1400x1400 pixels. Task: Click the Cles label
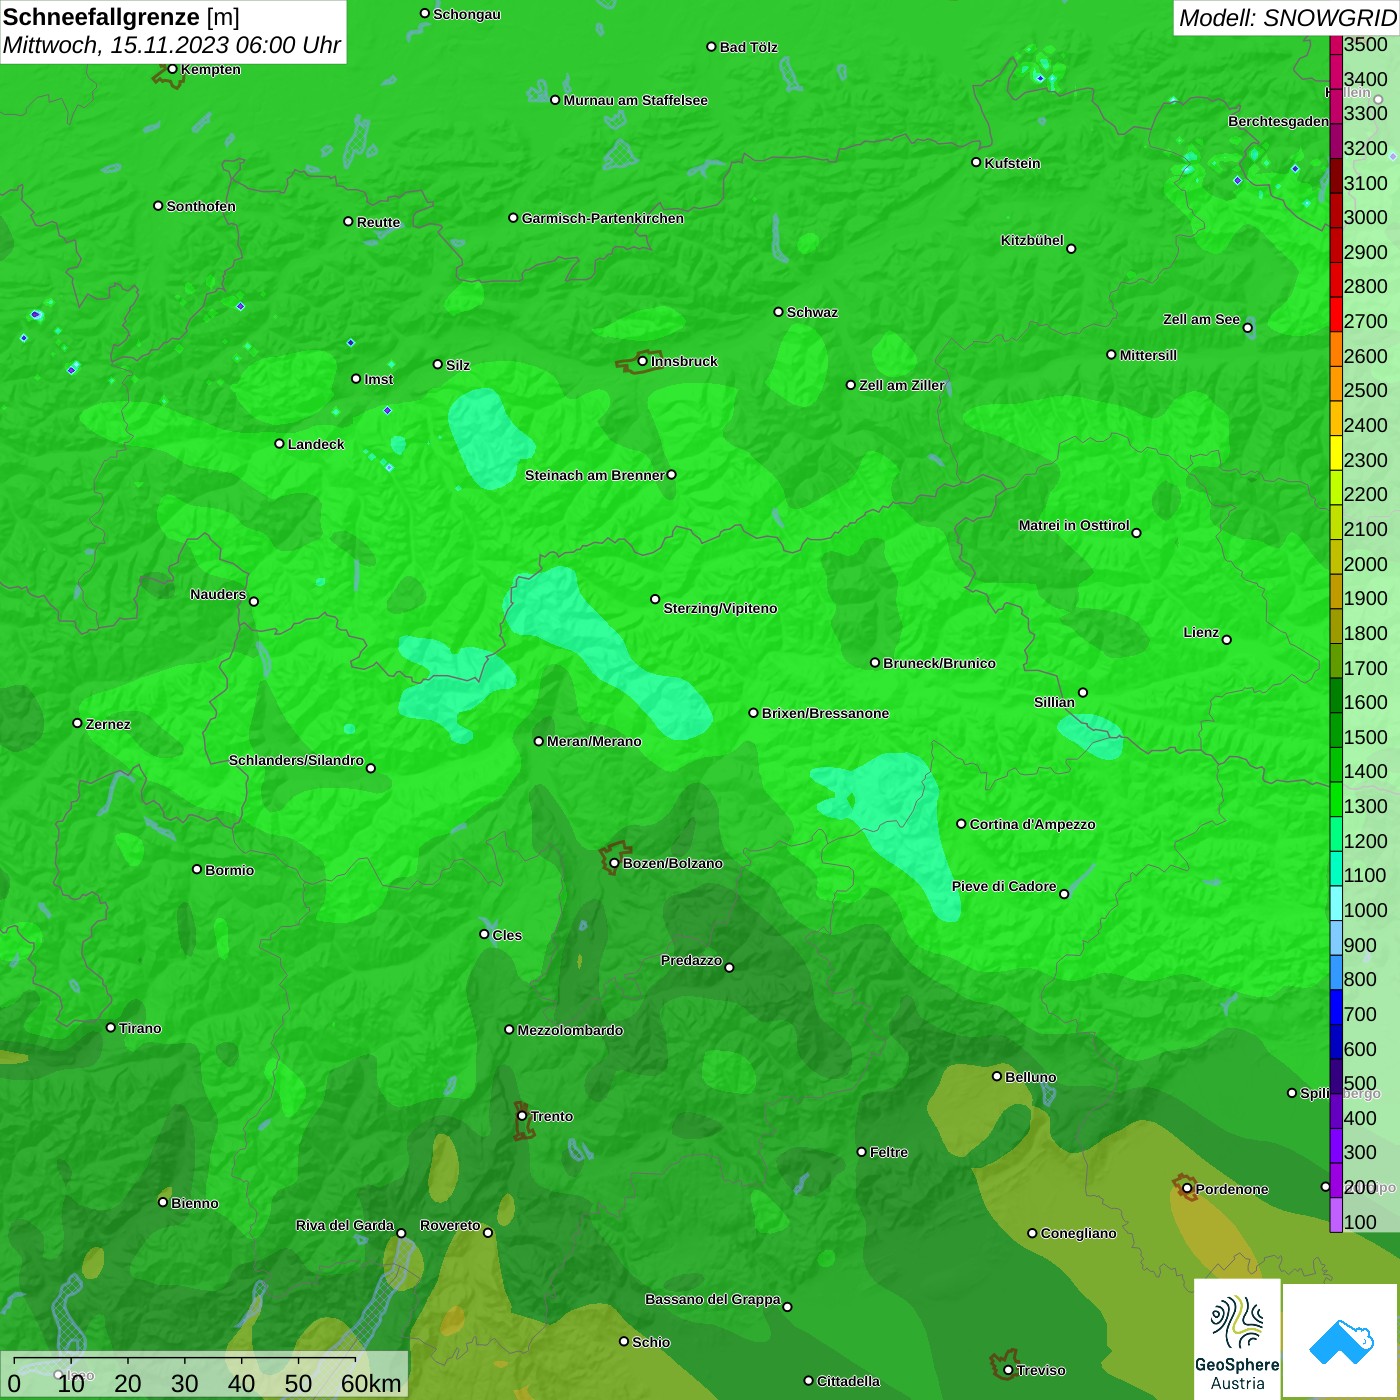click(x=508, y=935)
